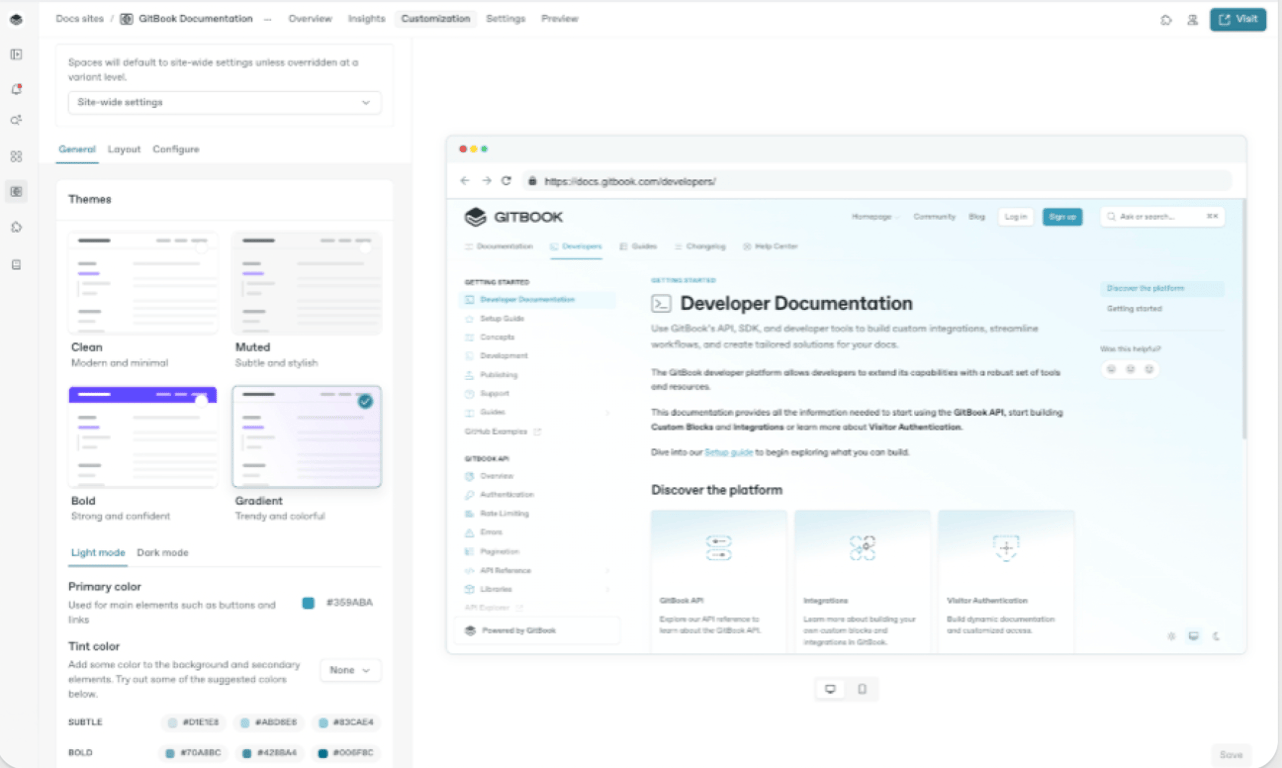1282x768 pixels.
Task: Open the Insights tab
Action: [x=366, y=19]
